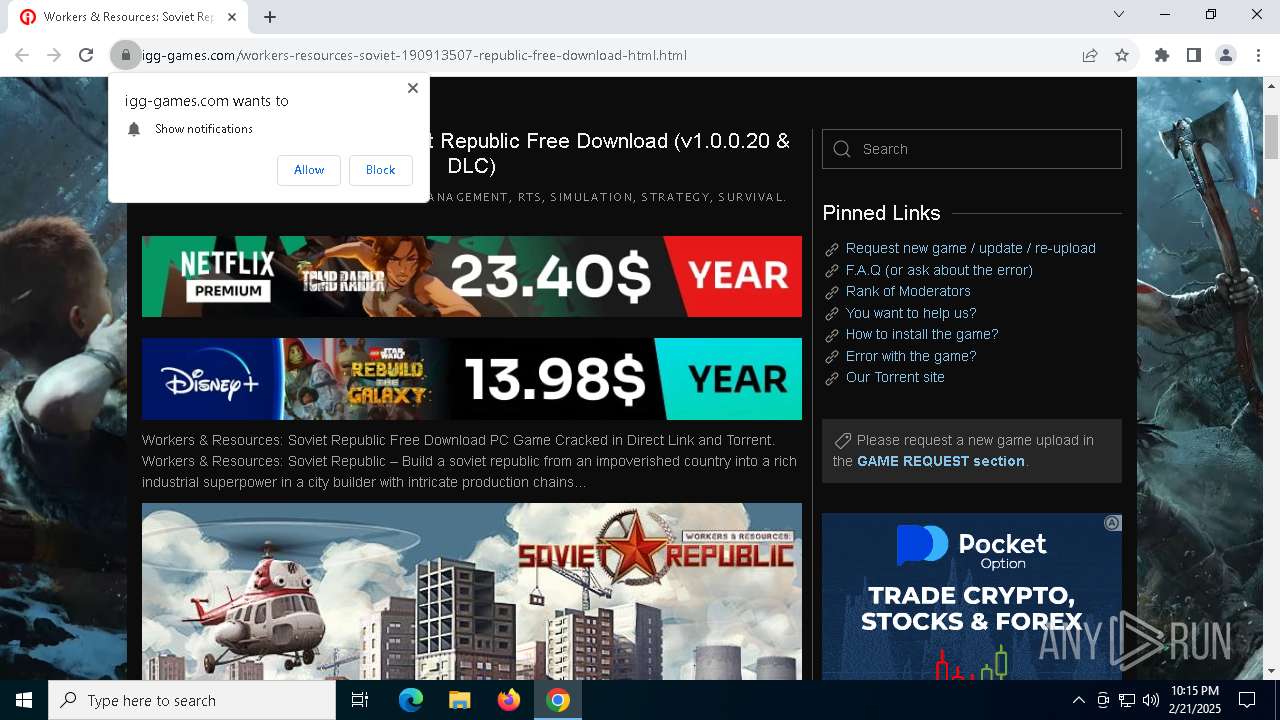
Task: Open Our Torrent site link
Action: pyautogui.click(x=895, y=377)
